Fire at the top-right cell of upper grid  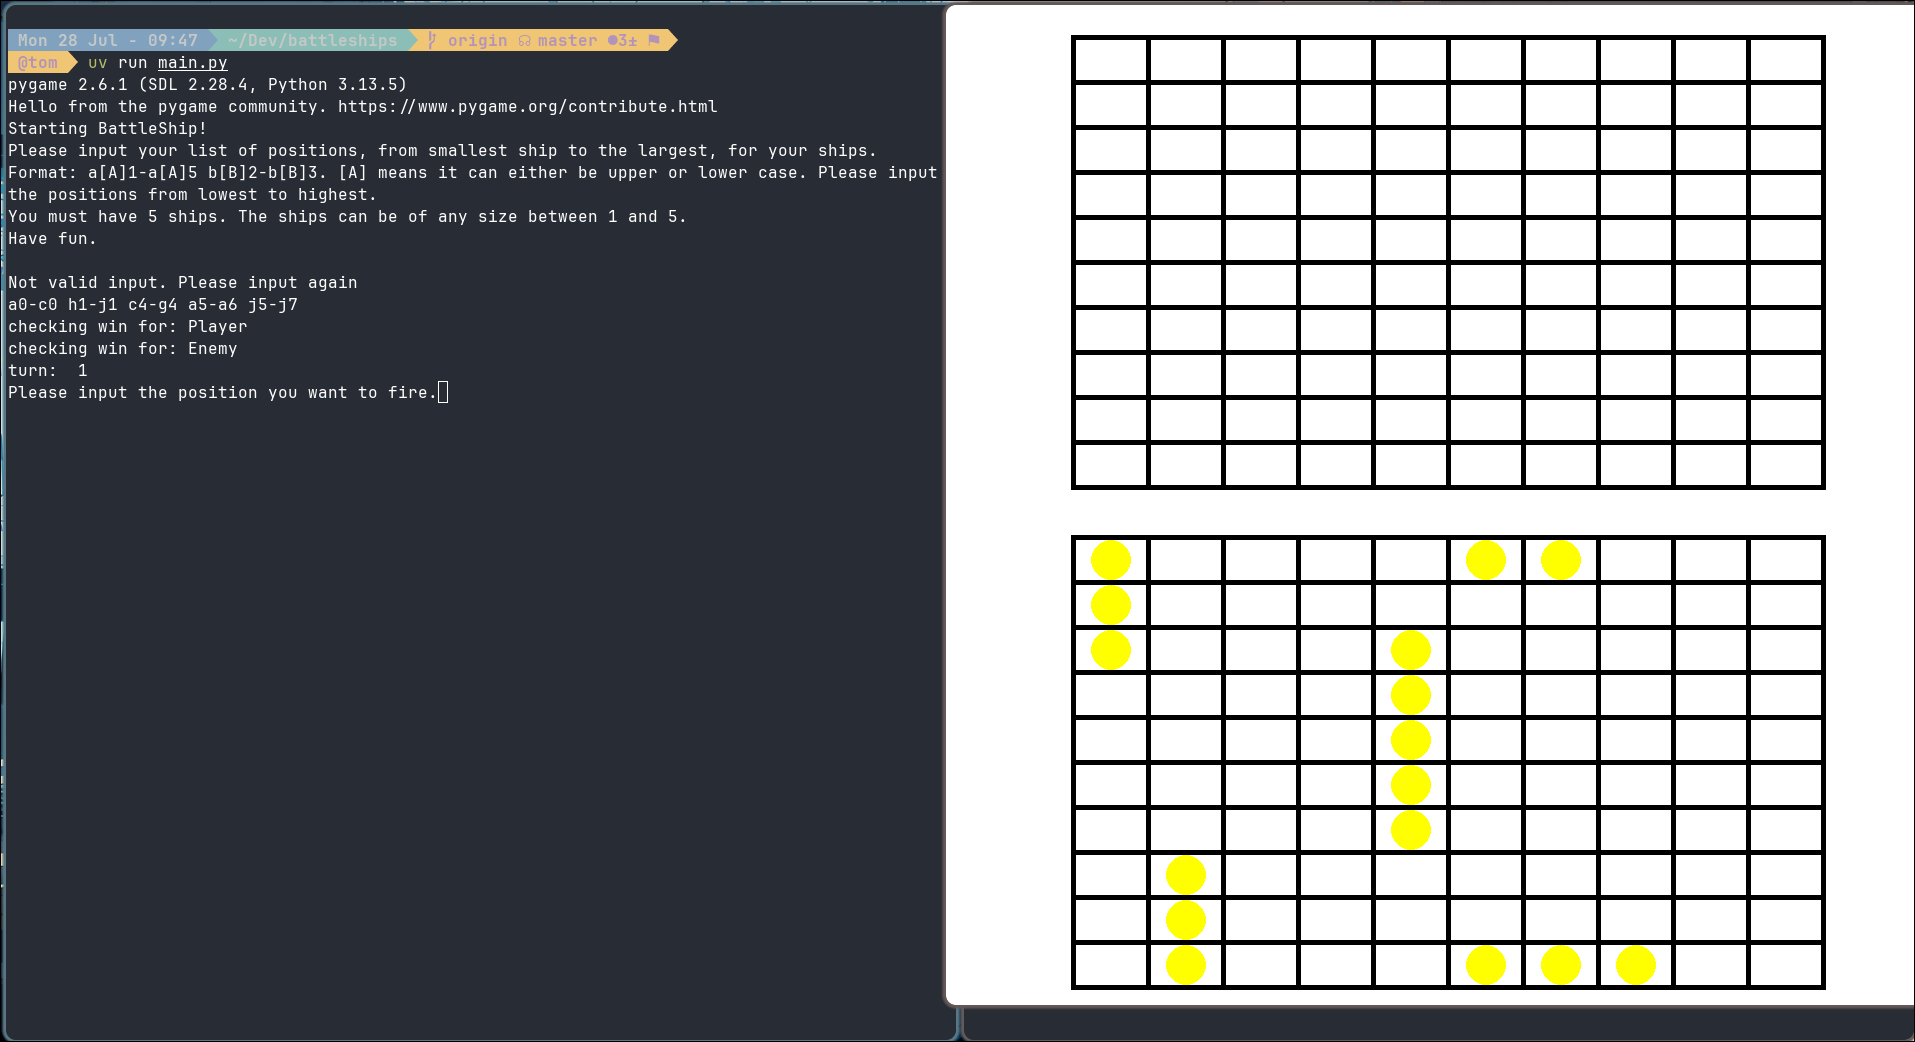[x=1785, y=60]
